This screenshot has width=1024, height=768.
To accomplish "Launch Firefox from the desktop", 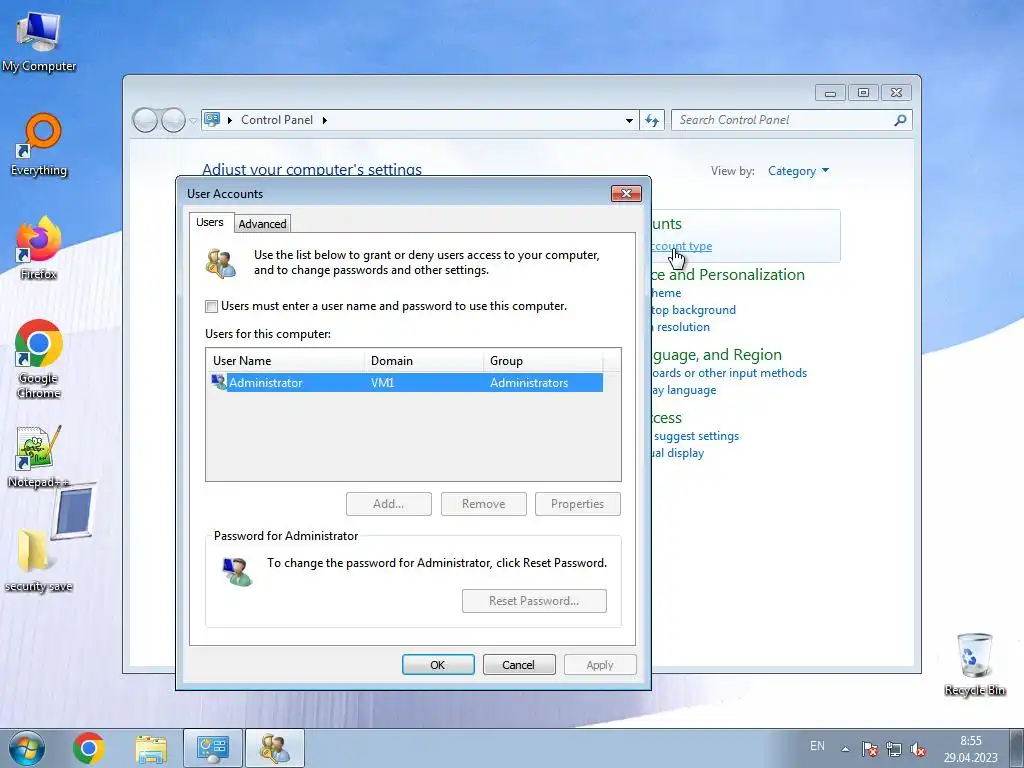I will [39, 248].
